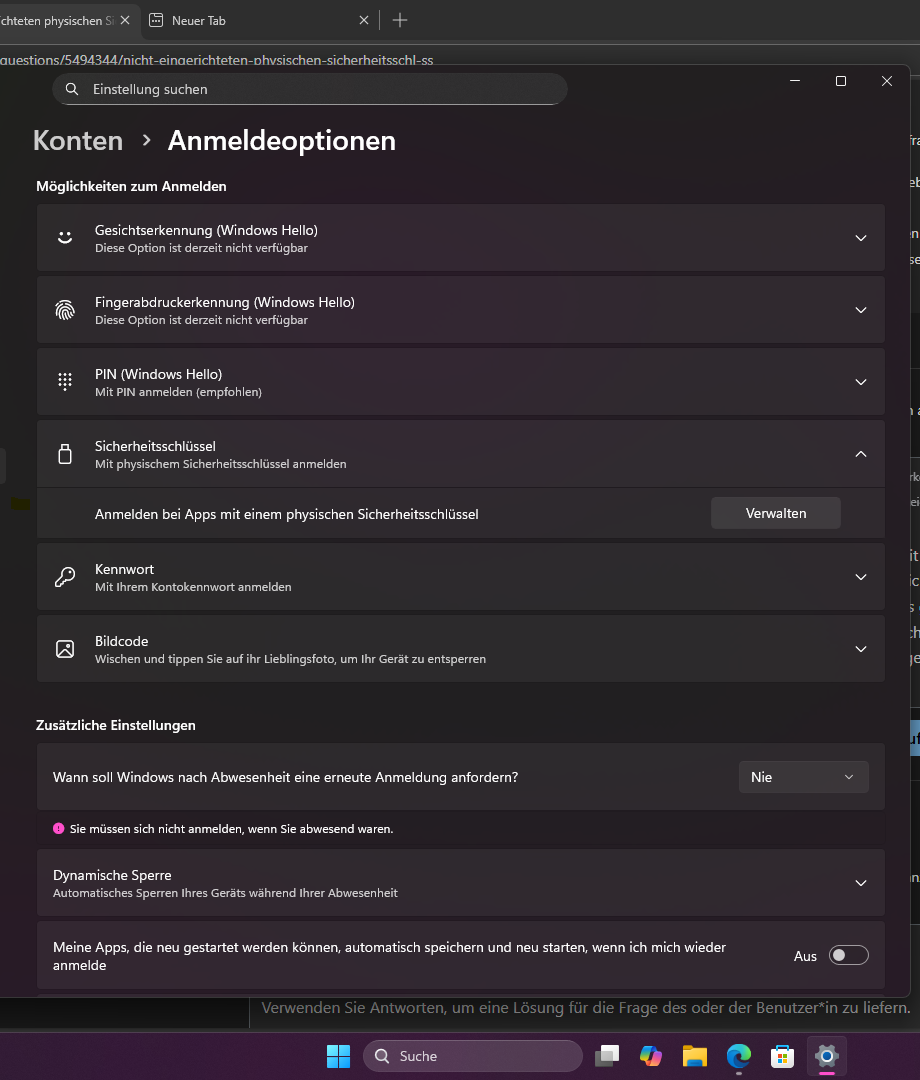Click the security key USB icon
The width and height of the screenshot is (920, 1080).
click(65, 454)
